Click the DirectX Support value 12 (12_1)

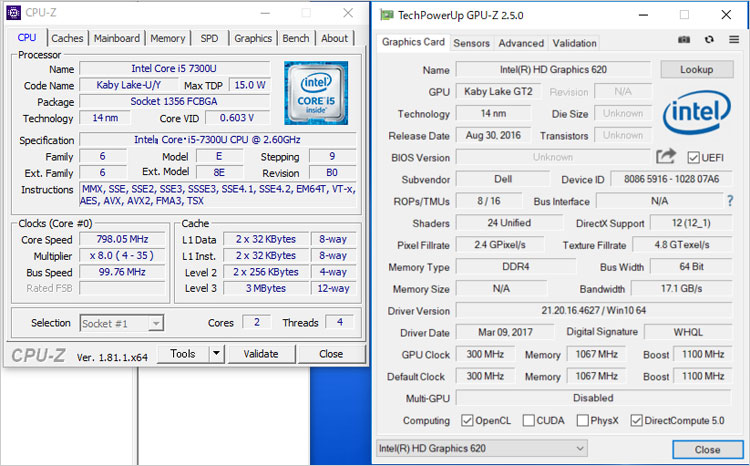tap(691, 223)
